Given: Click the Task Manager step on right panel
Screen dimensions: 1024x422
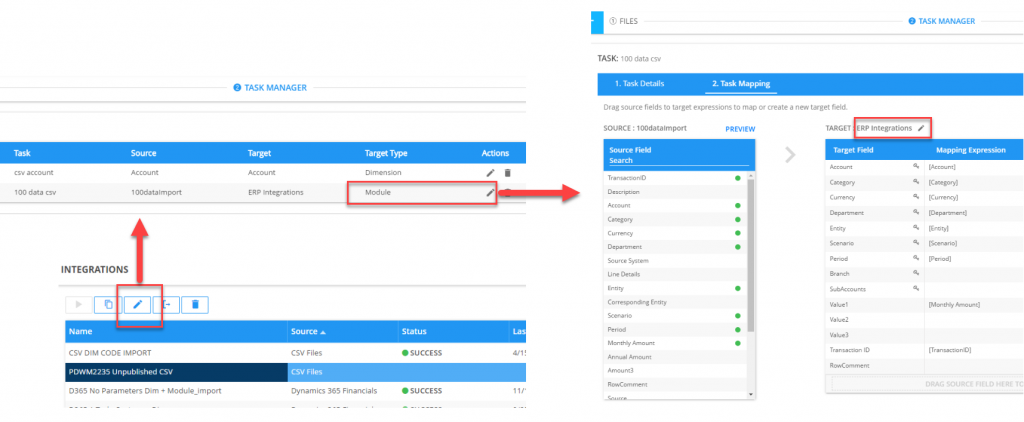Looking at the screenshot, I should click(945, 20).
